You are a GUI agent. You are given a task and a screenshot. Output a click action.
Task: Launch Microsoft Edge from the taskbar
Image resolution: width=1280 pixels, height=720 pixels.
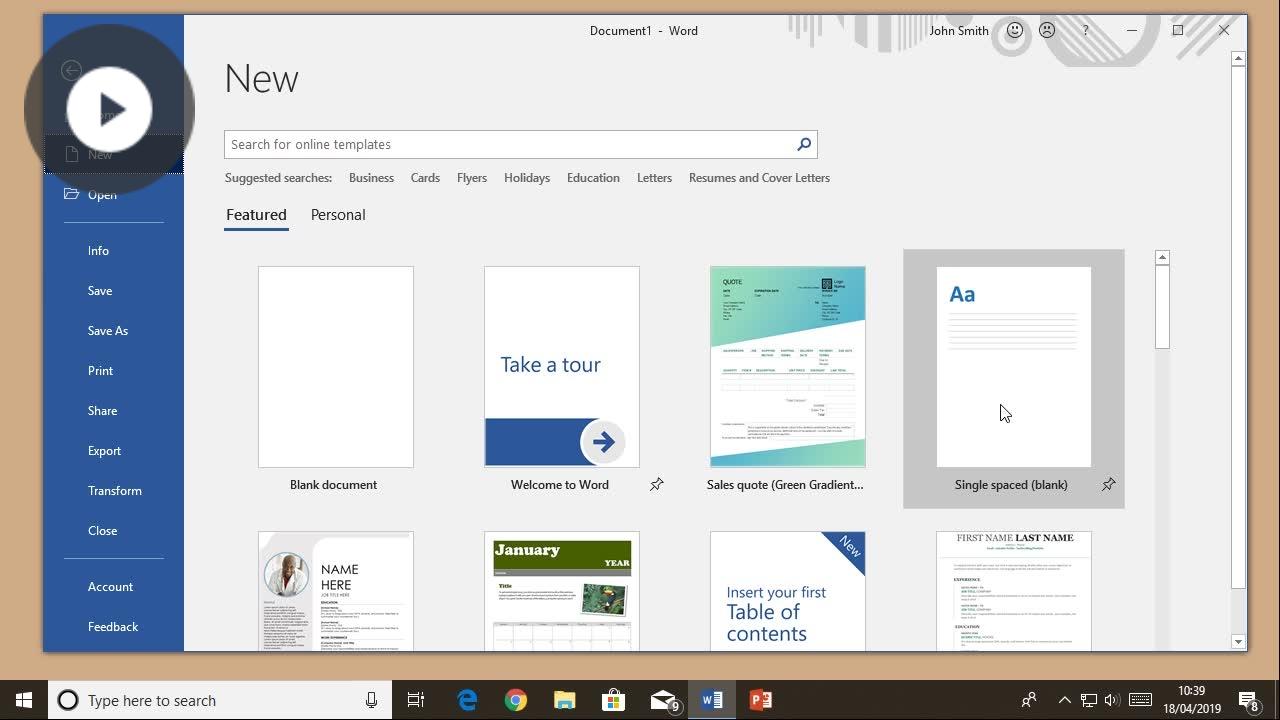click(x=466, y=699)
